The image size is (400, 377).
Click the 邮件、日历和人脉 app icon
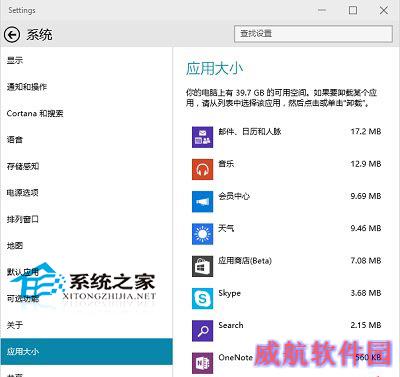pyautogui.click(x=202, y=137)
